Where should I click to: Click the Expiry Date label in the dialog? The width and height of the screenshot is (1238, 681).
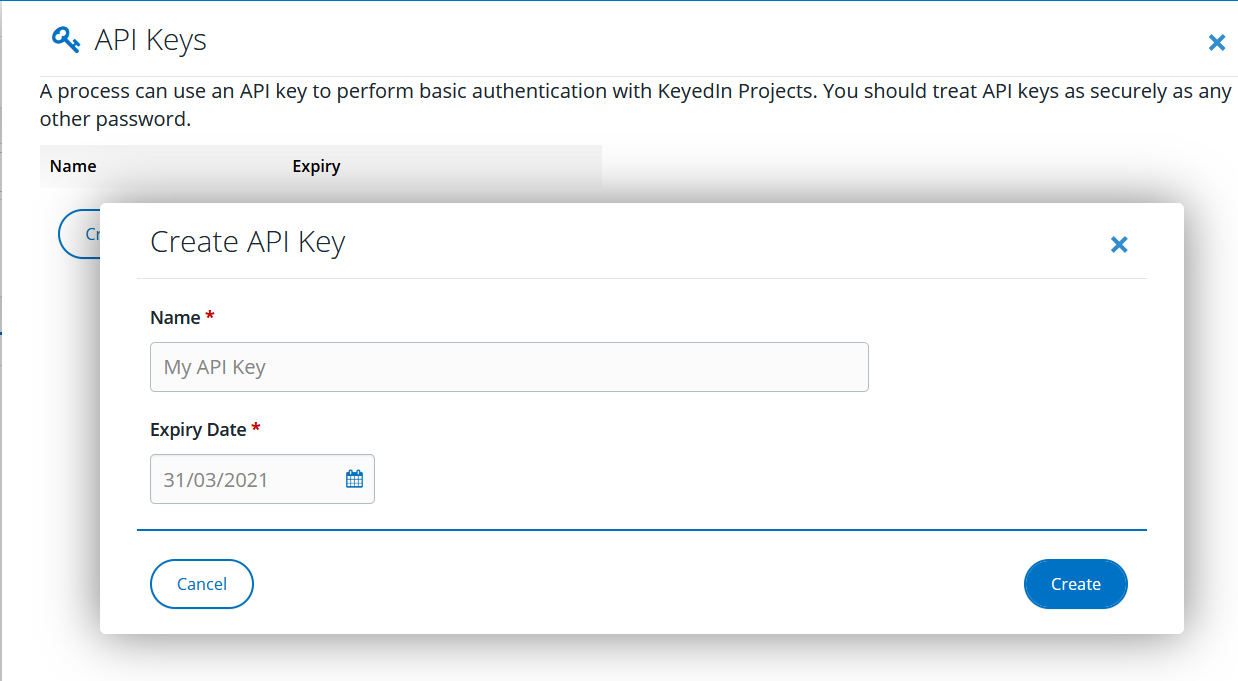[196, 429]
